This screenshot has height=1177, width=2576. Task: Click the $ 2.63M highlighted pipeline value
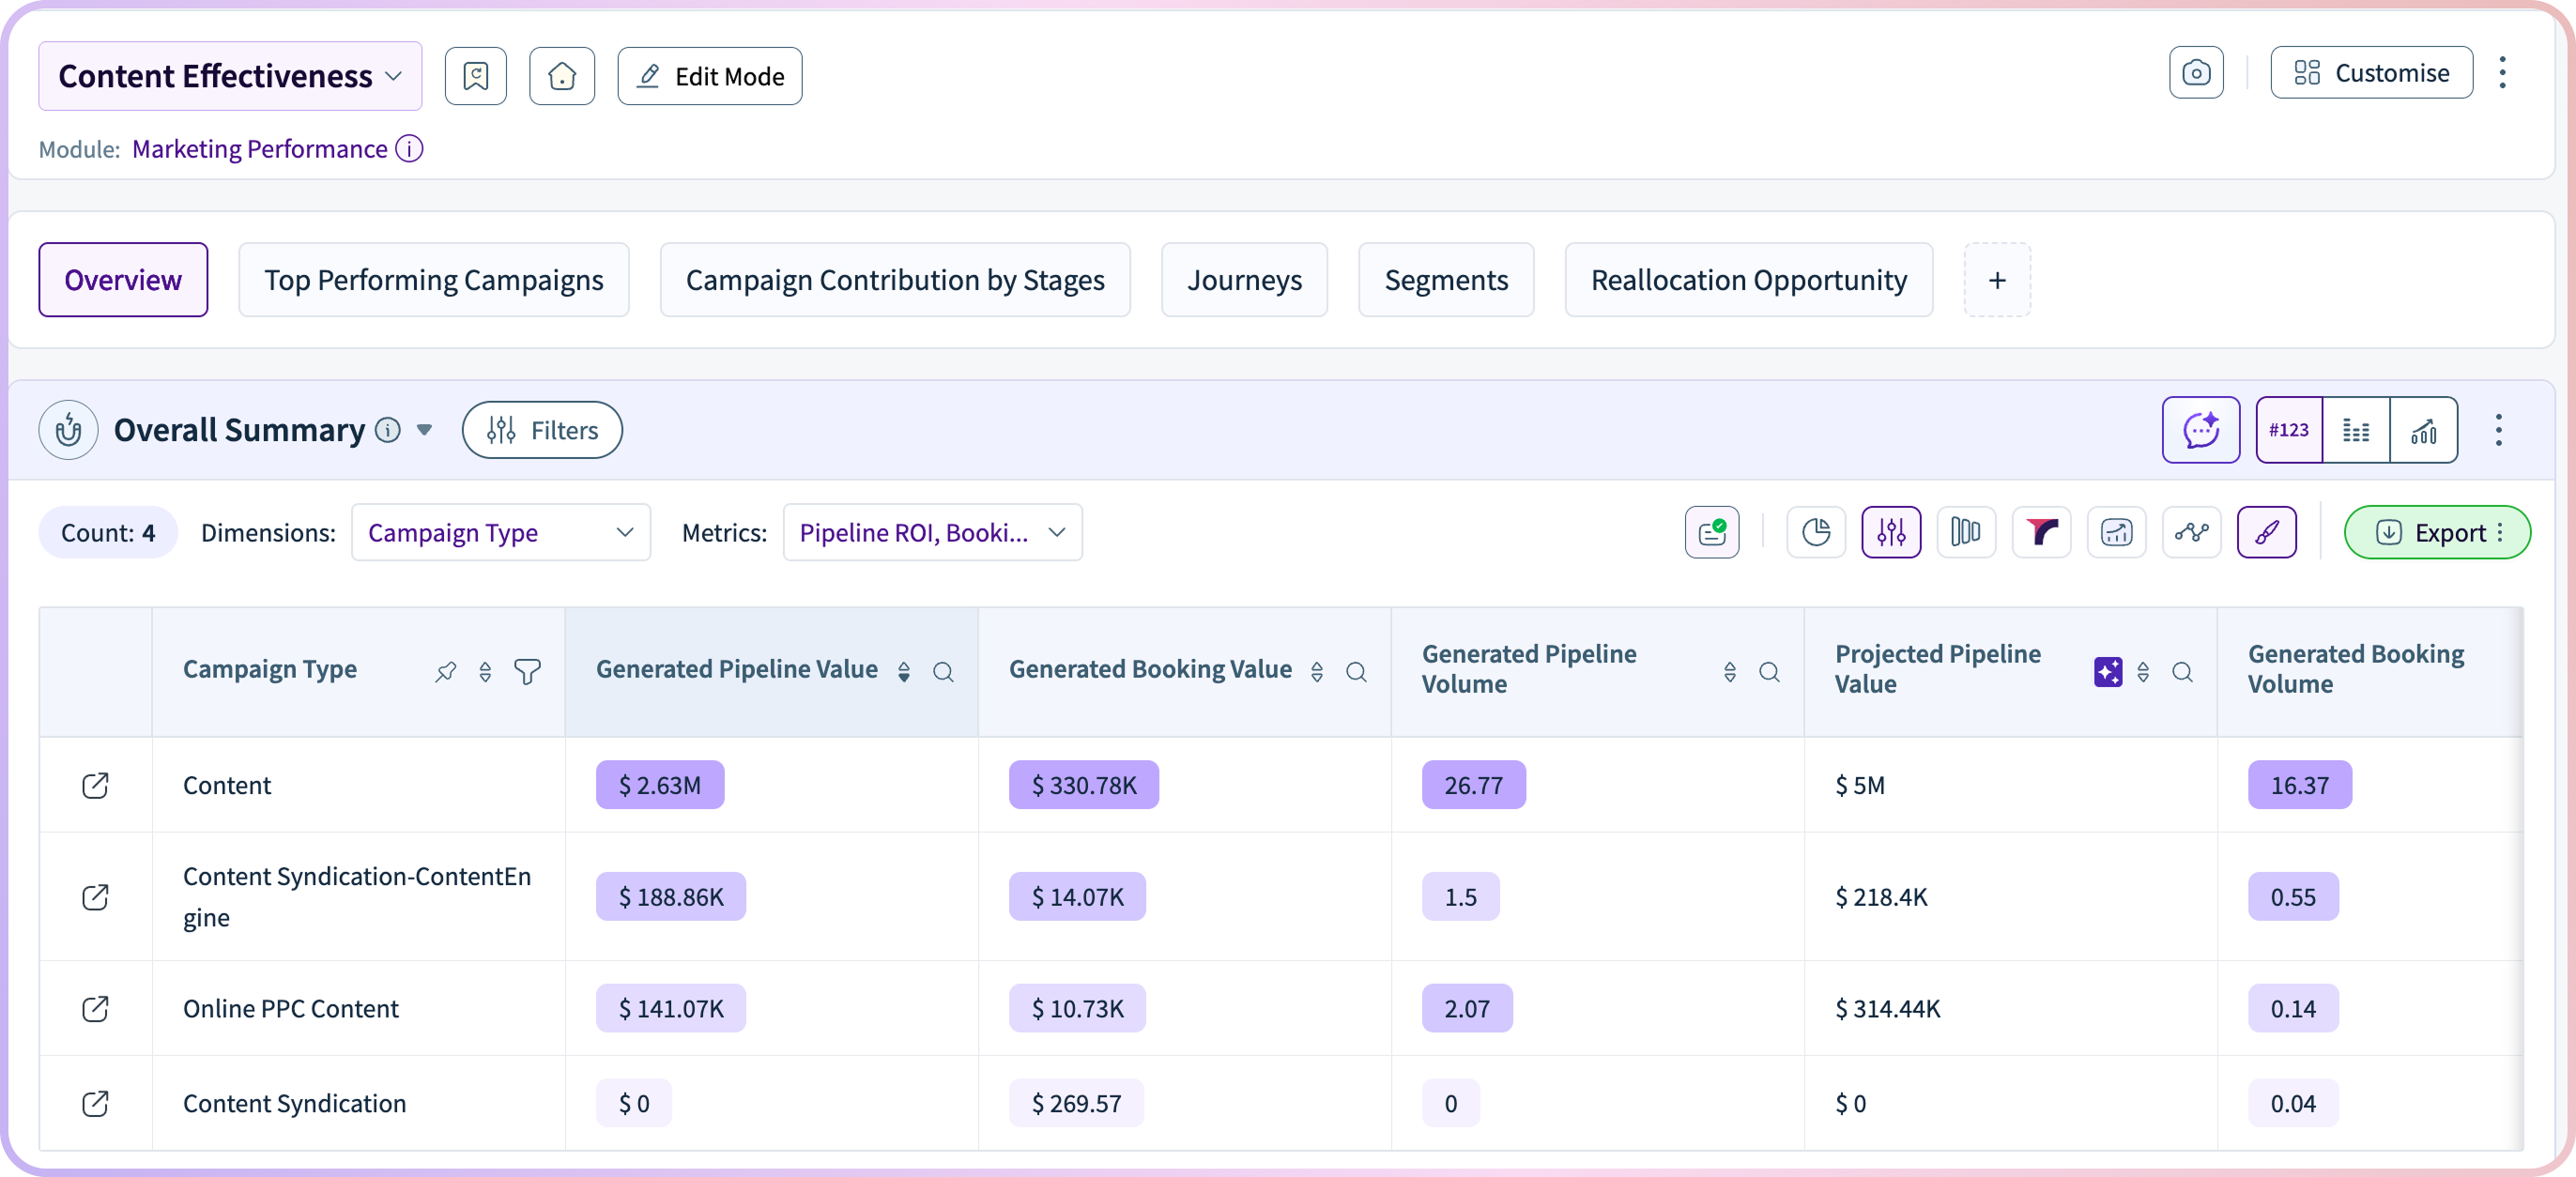pyautogui.click(x=659, y=785)
